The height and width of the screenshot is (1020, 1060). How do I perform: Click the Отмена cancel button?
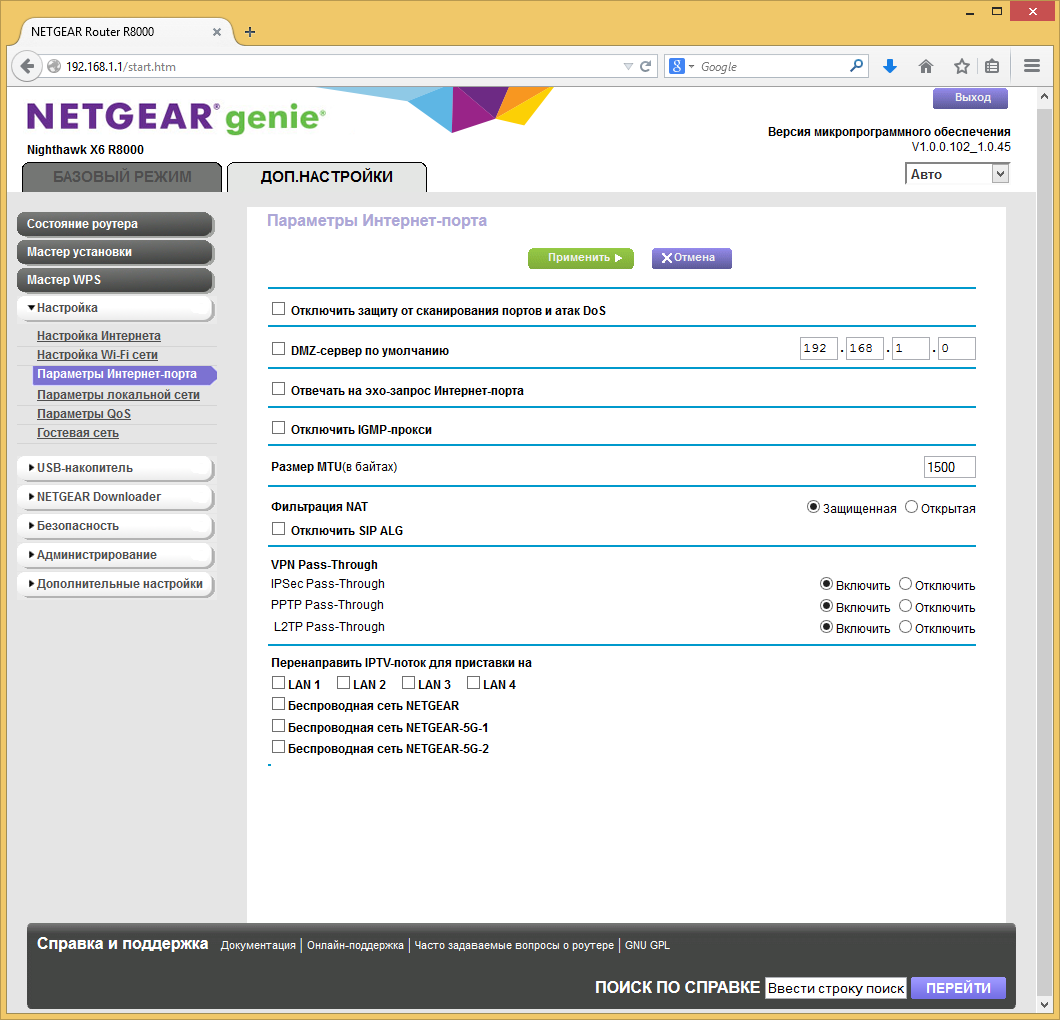coord(692,258)
